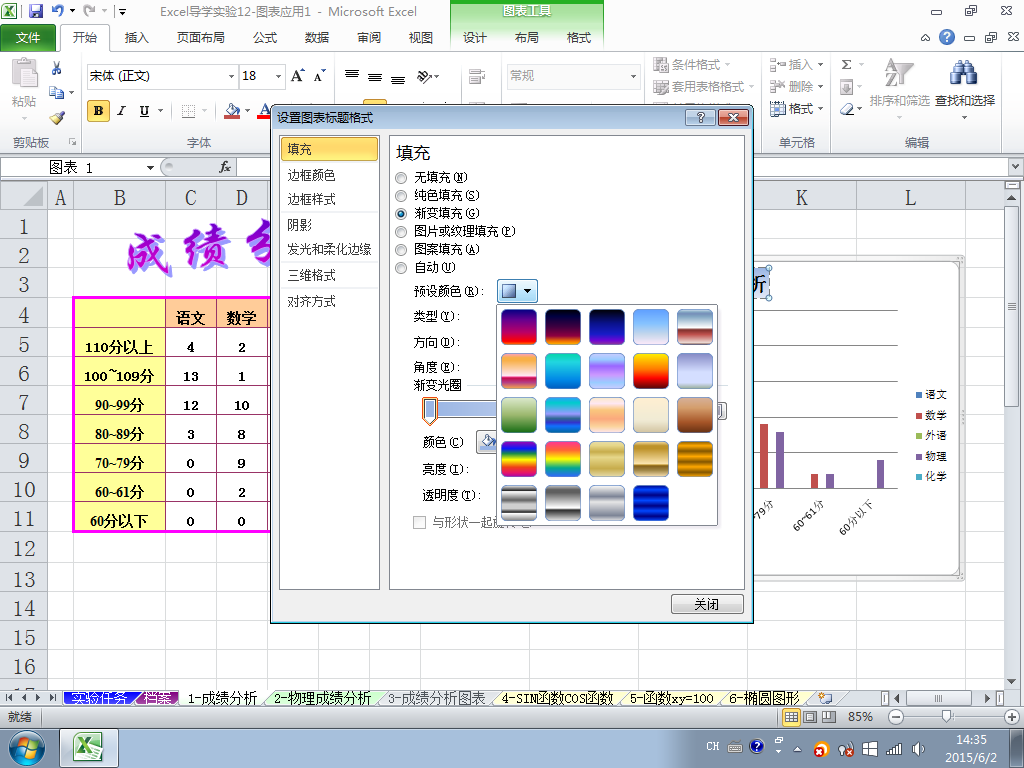
Task: Click the volume speaker tray icon
Action: (918, 749)
